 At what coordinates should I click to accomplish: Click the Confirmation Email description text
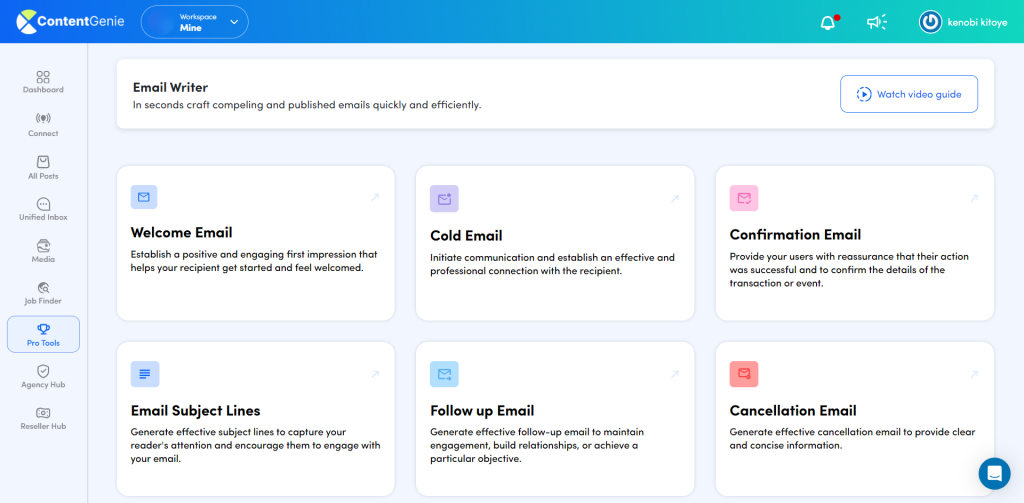(849, 269)
